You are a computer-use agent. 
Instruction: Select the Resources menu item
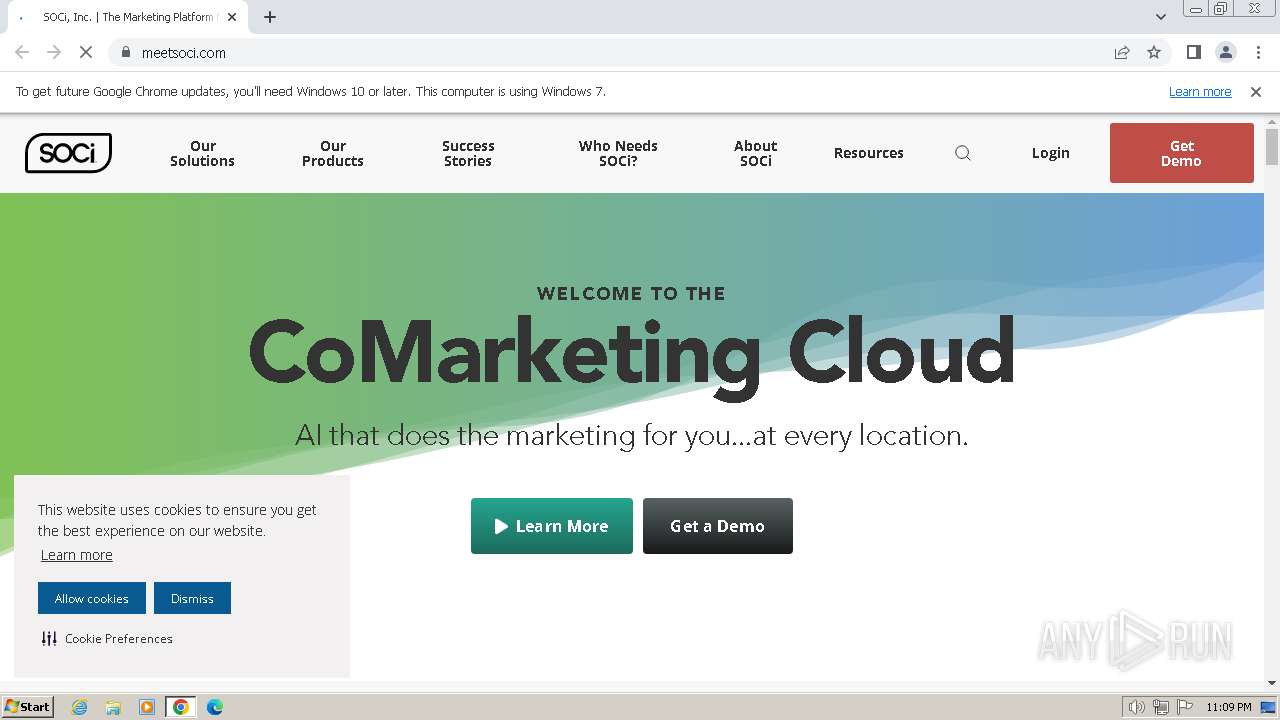[x=868, y=153]
